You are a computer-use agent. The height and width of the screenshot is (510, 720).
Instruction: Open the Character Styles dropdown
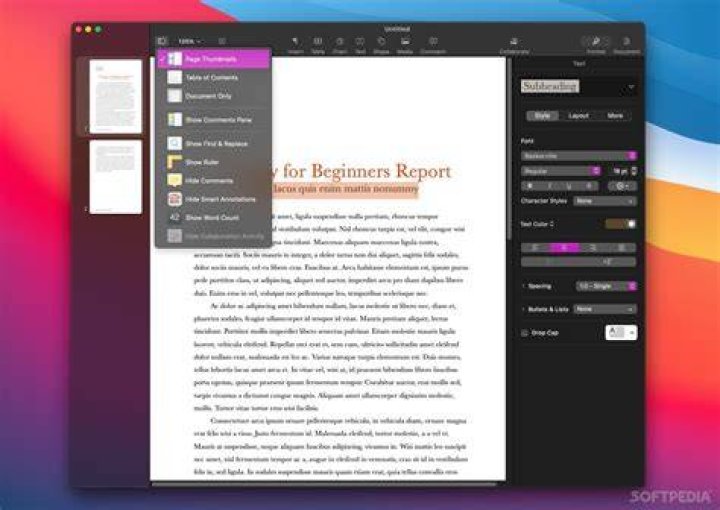point(605,201)
